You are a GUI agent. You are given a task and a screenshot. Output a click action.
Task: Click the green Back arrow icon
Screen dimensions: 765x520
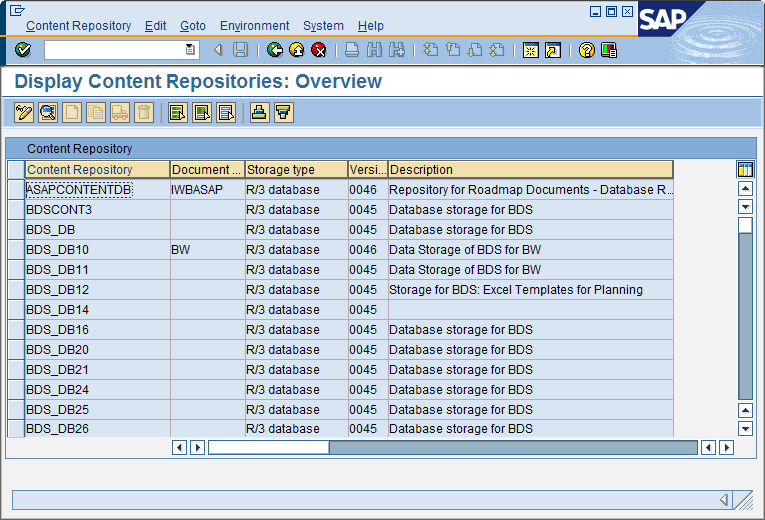tap(275, 50)
